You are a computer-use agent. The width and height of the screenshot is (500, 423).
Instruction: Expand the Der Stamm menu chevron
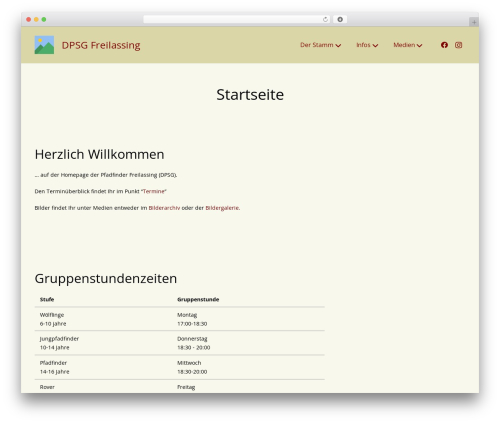coord(338,46)
